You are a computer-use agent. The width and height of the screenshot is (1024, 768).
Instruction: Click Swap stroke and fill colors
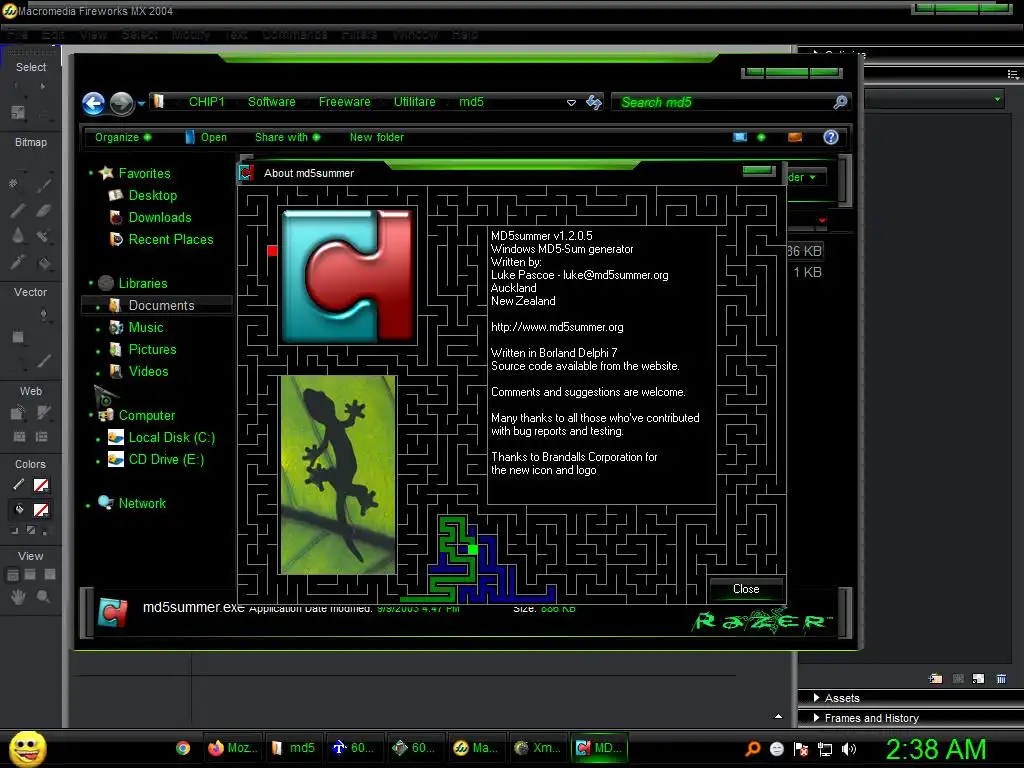pyautogui.click(x=45, y=531)
